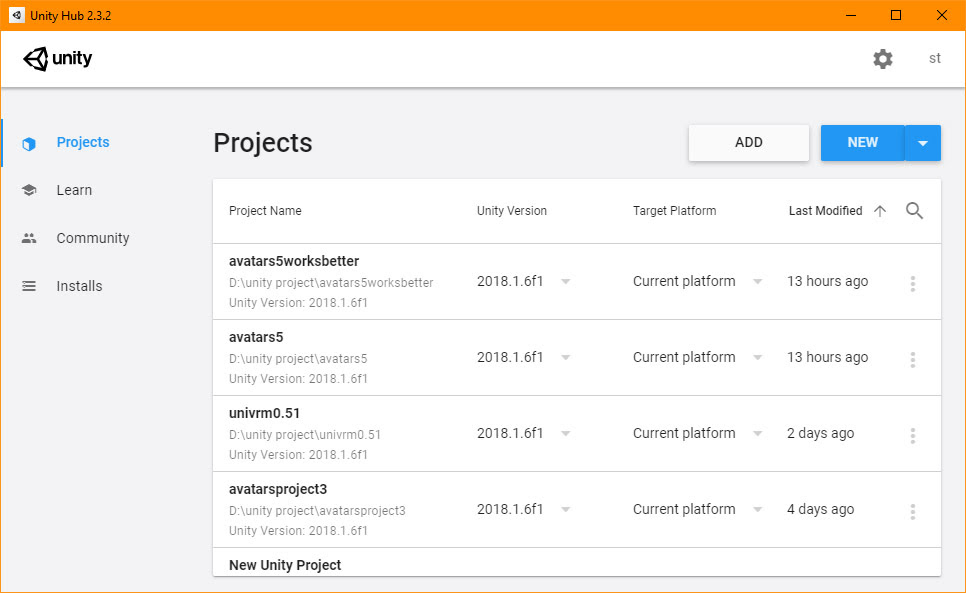Open more options for univrm0.51

912,435
